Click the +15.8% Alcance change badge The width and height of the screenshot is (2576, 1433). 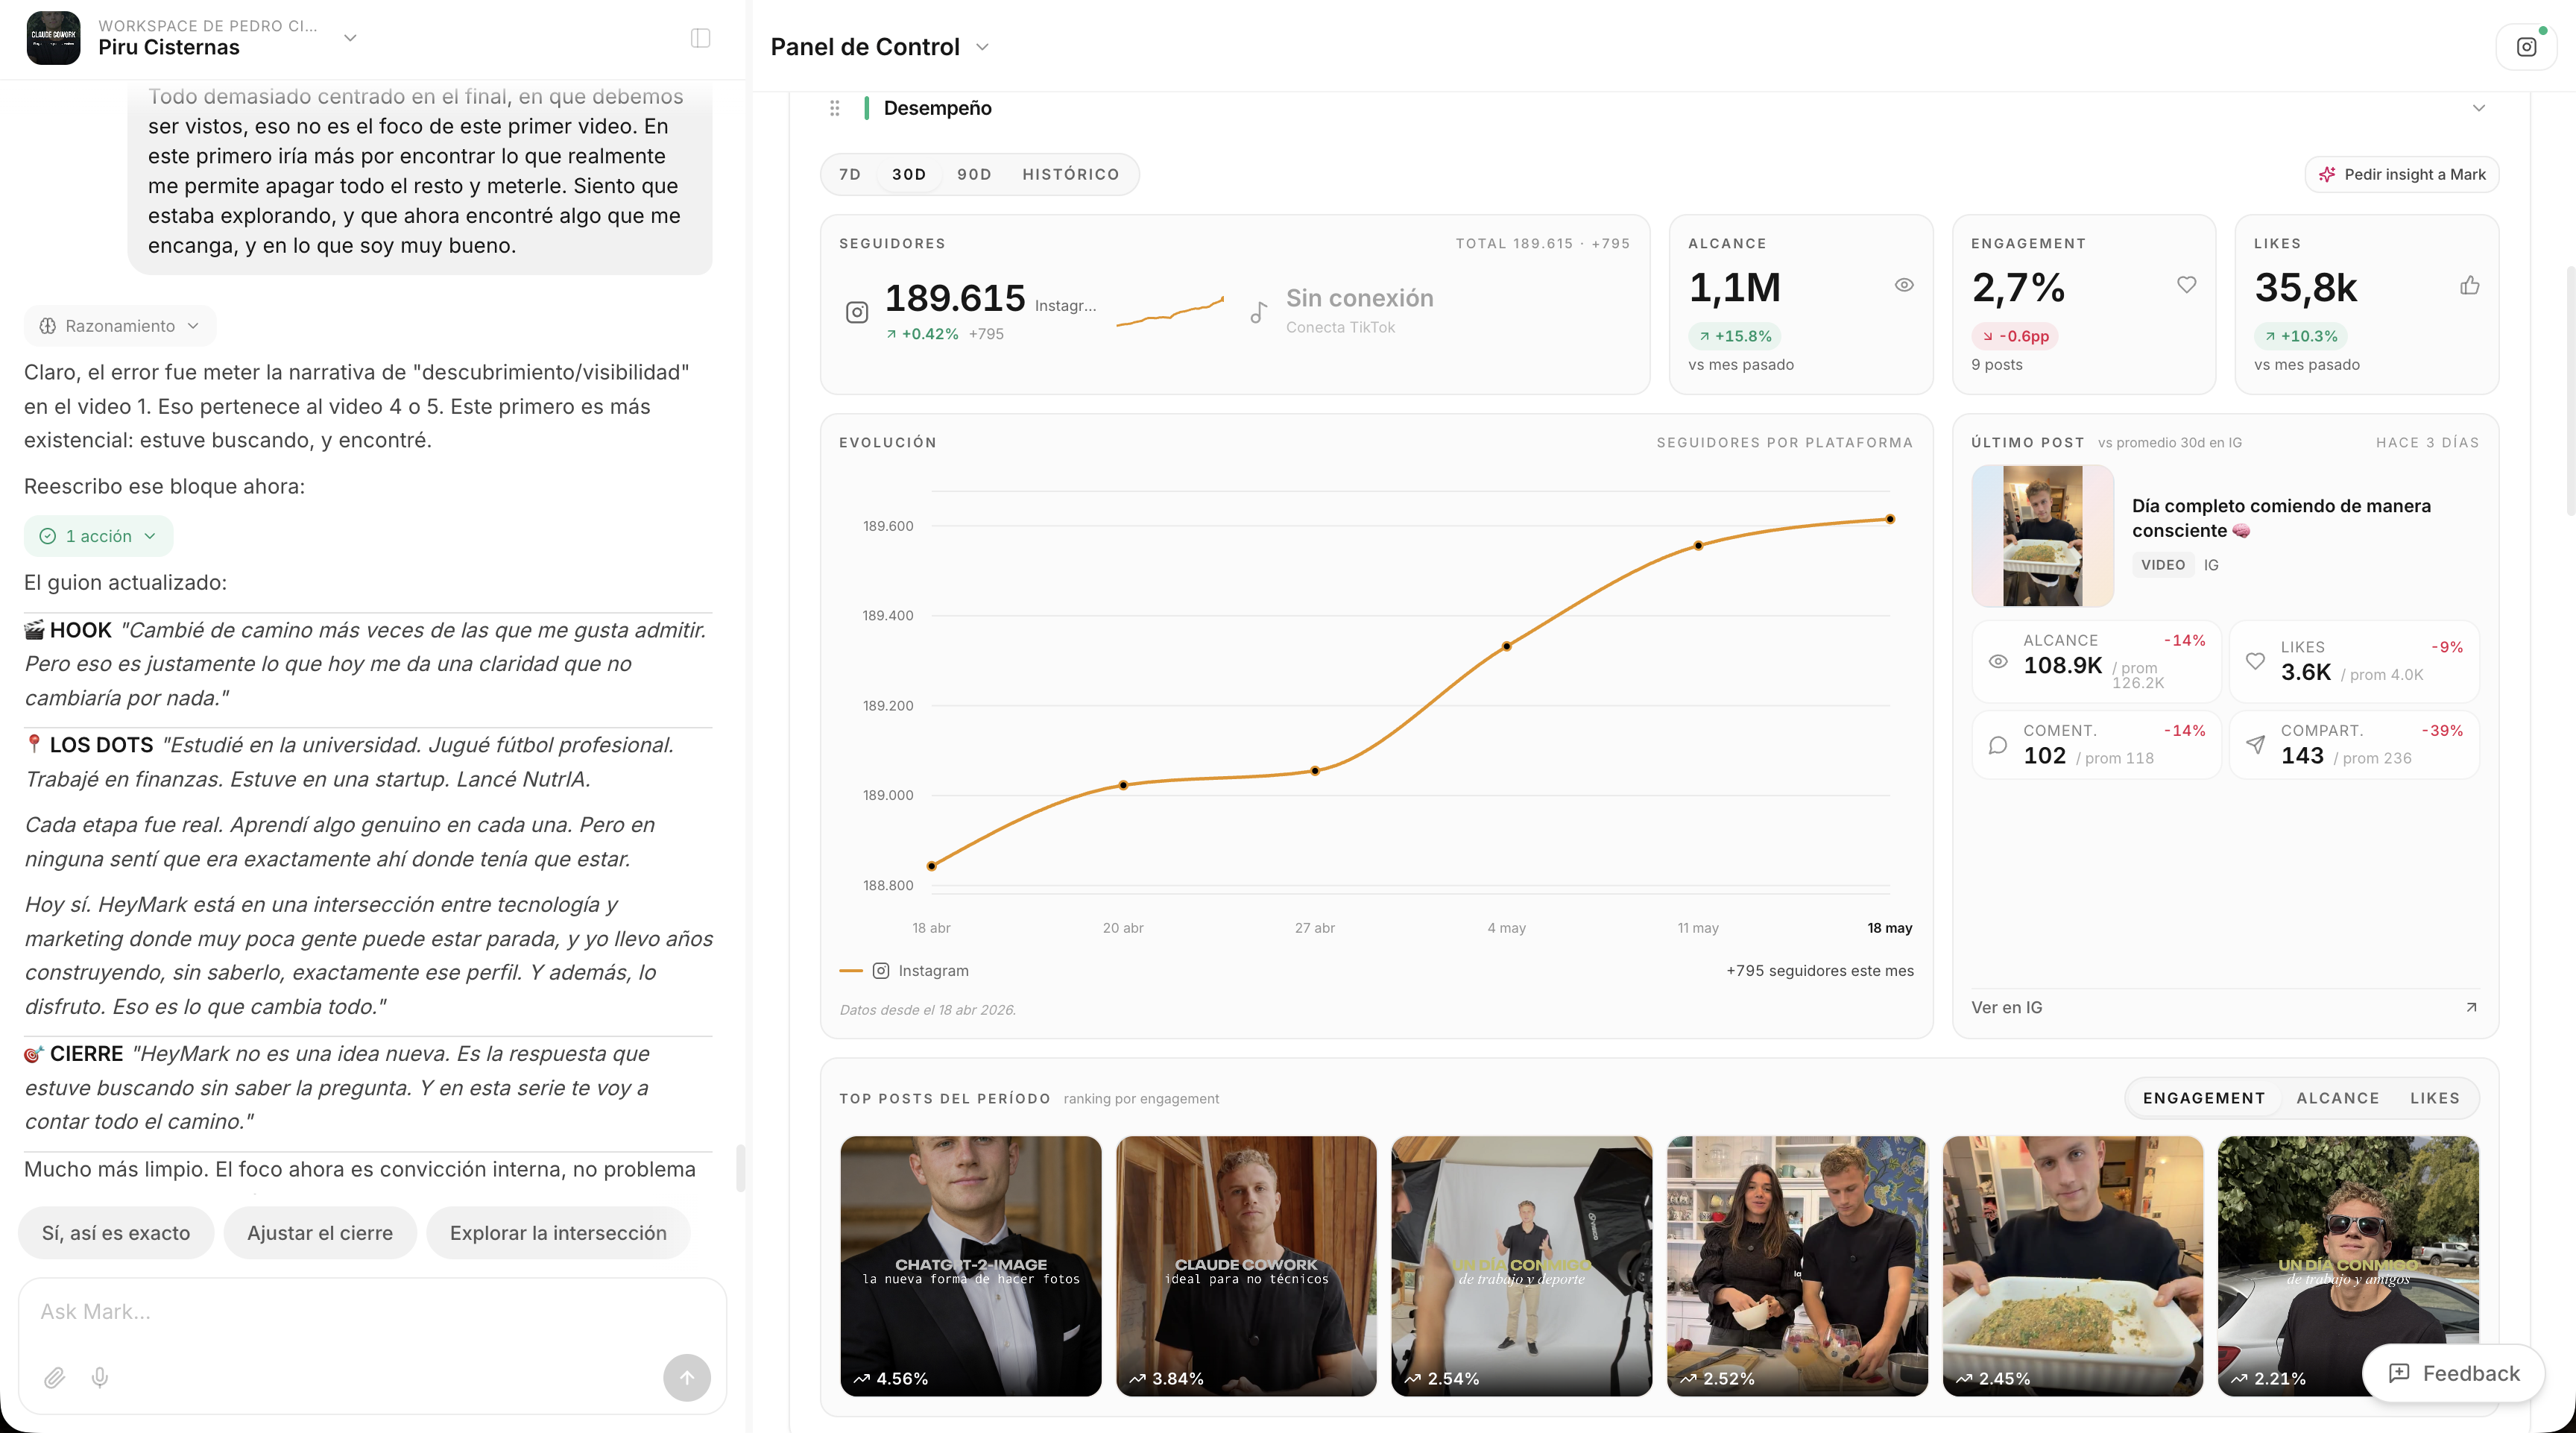pos(1734,336)
